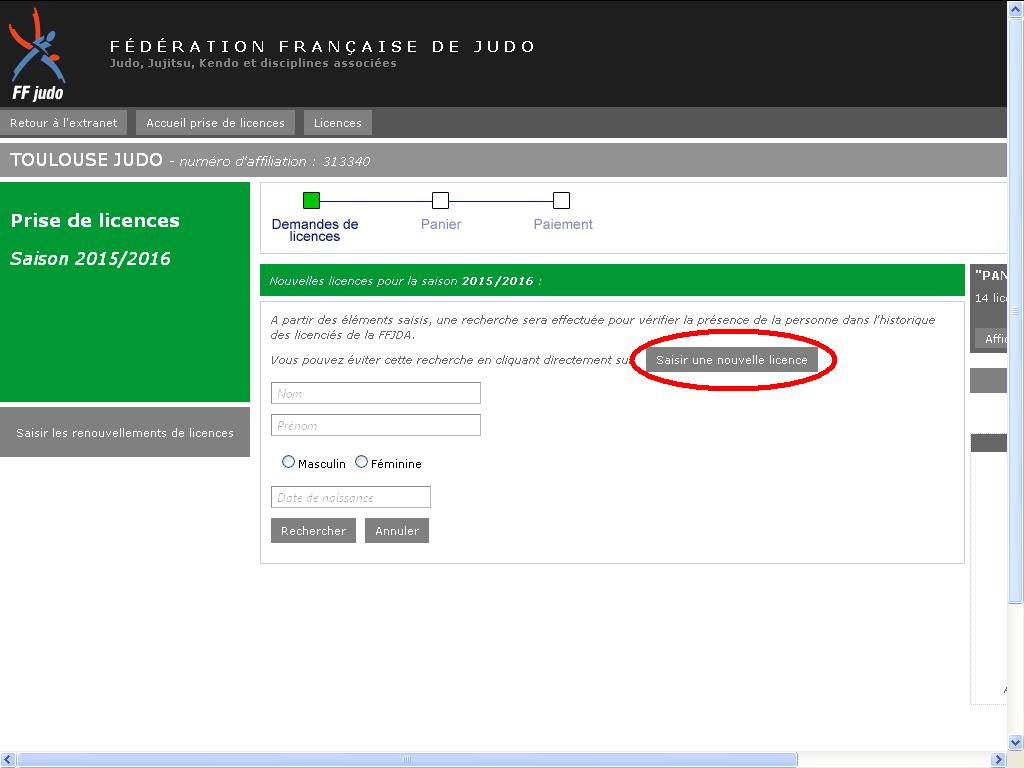Go to Accueil prise de licences

coord(215,123)
